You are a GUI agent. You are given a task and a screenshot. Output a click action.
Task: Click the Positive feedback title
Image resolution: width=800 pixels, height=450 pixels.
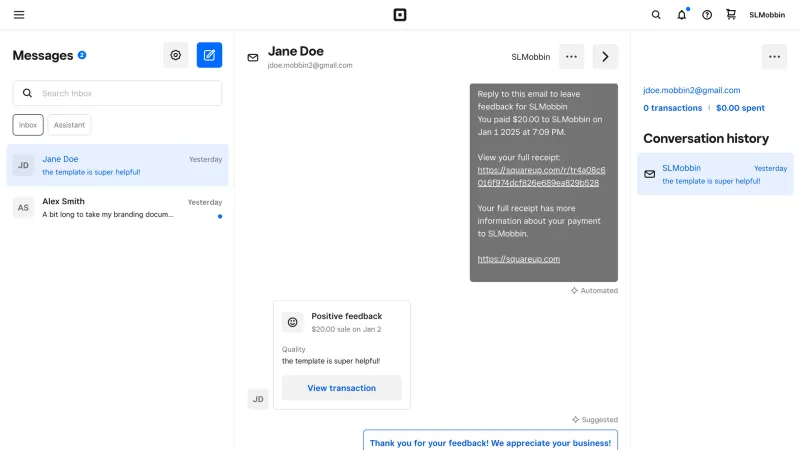346,316
